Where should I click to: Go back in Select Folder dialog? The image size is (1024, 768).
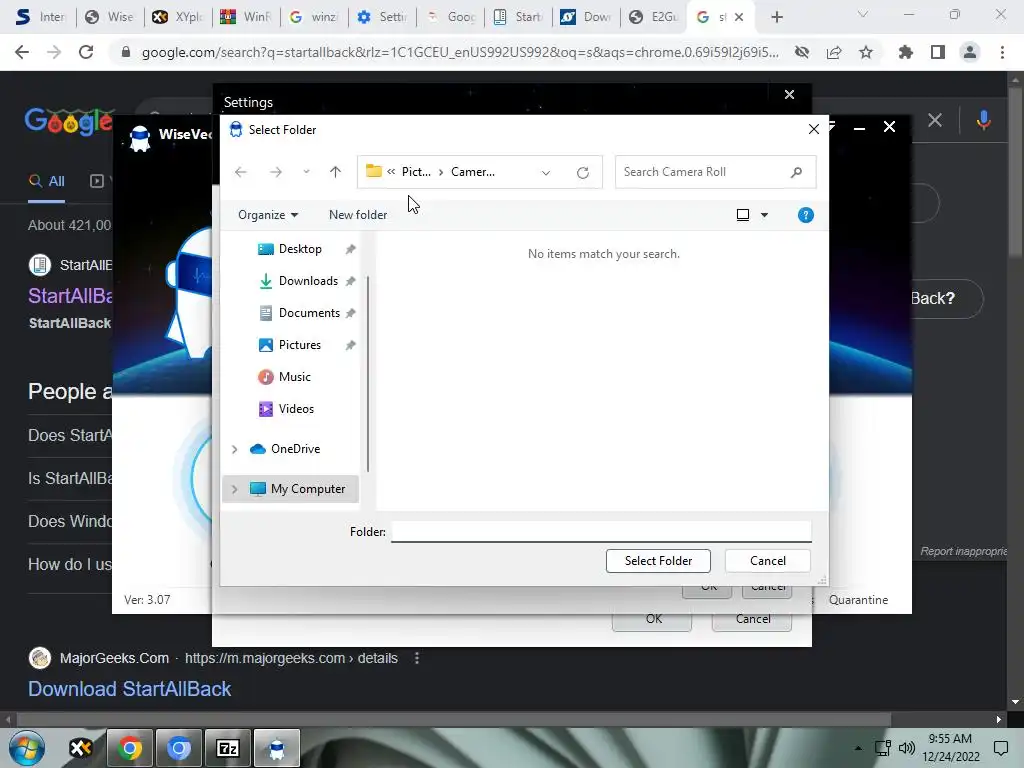pos(241,172)
